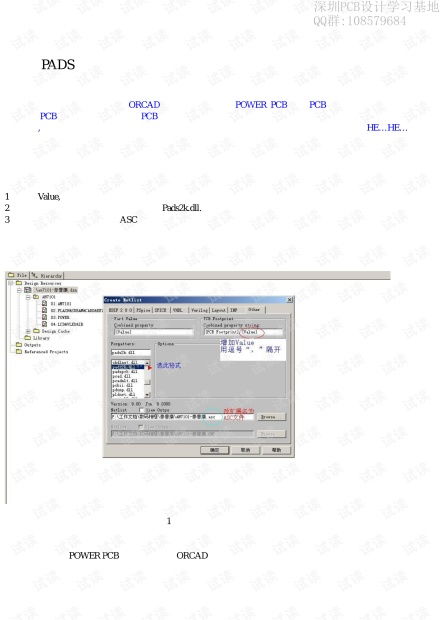Switch to the Layout tab in Create Netlist
The width and height of the screenshot is (440, 620).
219,310
